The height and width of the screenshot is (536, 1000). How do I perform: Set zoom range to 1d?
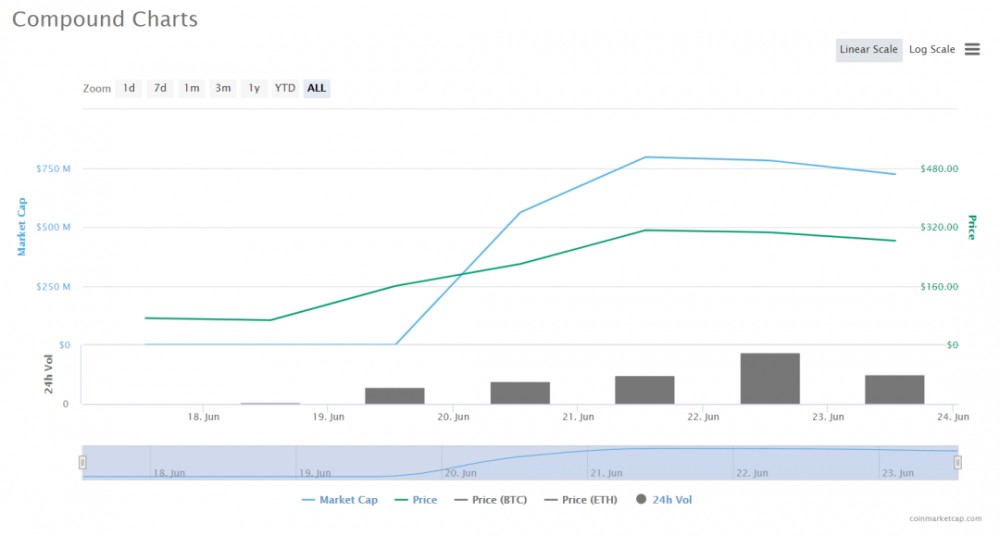129,88
